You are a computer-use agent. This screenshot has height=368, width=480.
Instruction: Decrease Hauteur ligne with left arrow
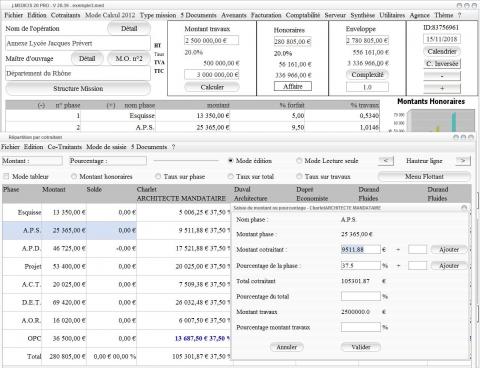pyautogui.click(x=386, y=161)
